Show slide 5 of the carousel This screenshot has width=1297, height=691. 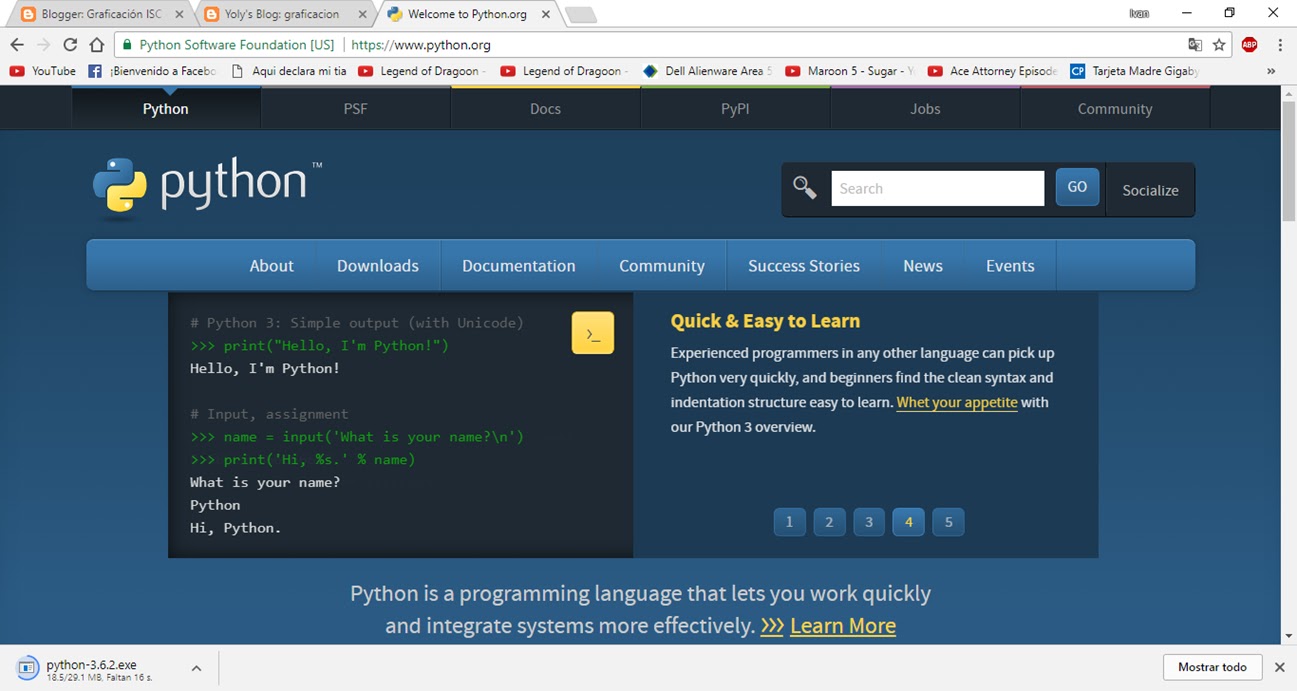tap(948, 522)
